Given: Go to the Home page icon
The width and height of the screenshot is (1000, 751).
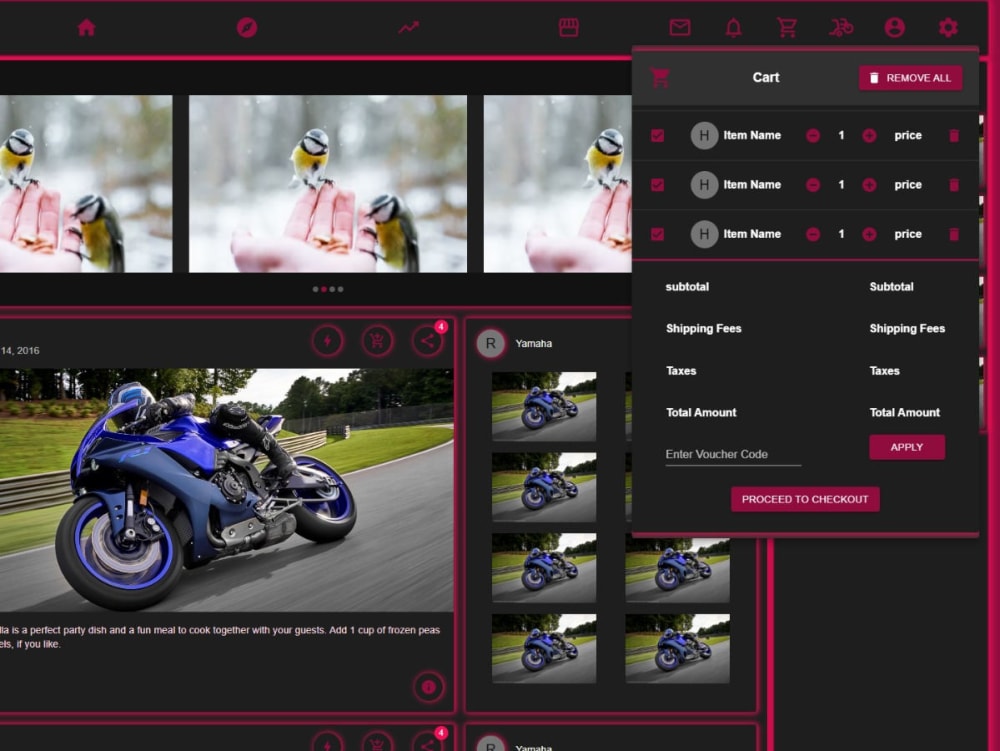Looking at the screenshot, I should click(87, 27).
